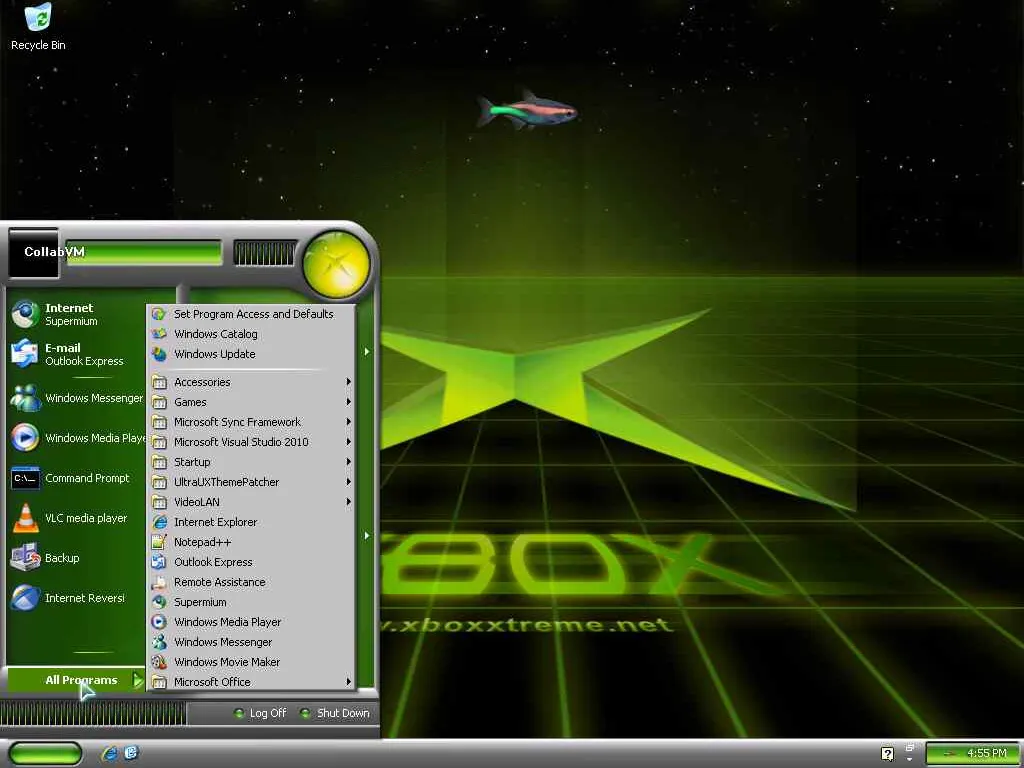Click the Log Off button

[x=260, y=713]
